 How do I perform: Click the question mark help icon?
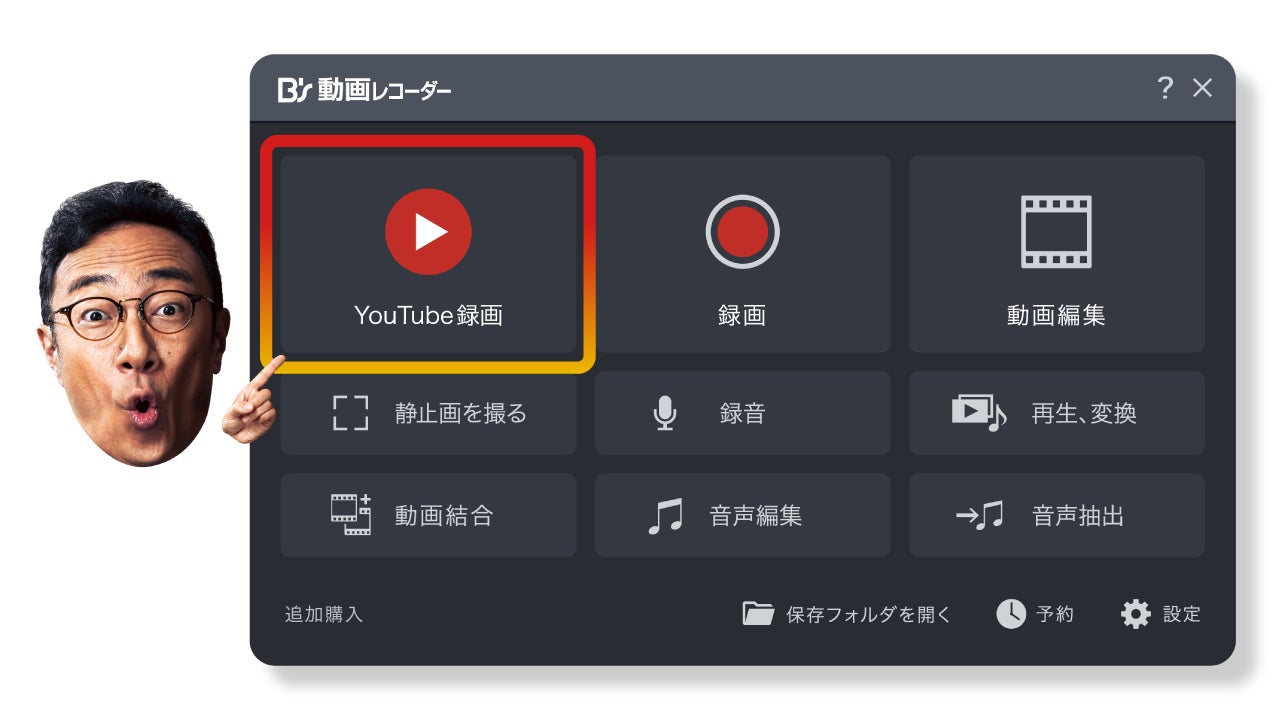[x=1165, y=88]
